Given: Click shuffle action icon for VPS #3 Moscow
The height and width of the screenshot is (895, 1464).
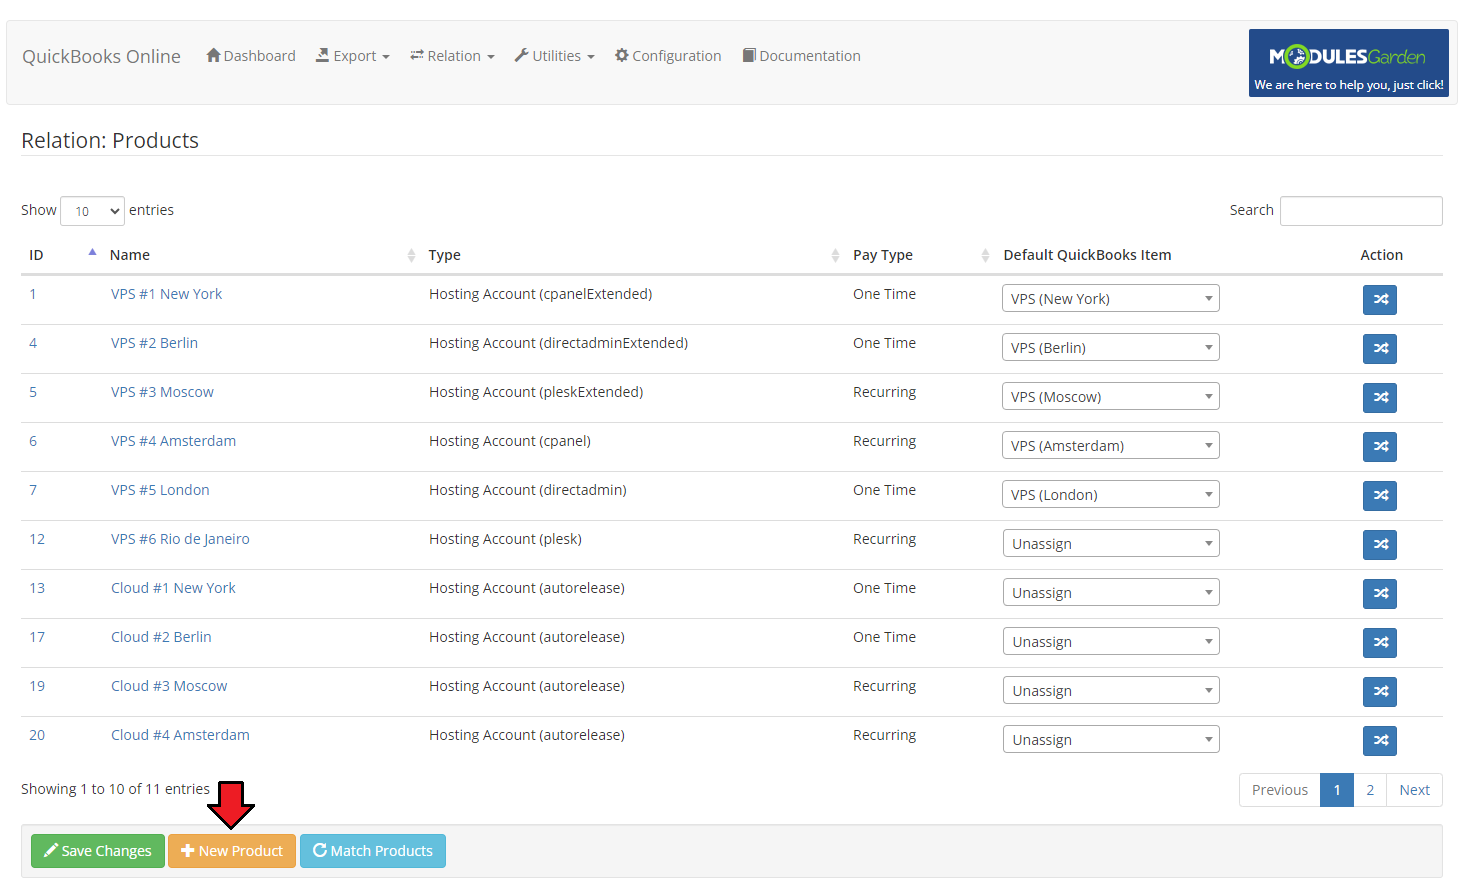Looking at the screenshot, I should (x=1379, y=397).
